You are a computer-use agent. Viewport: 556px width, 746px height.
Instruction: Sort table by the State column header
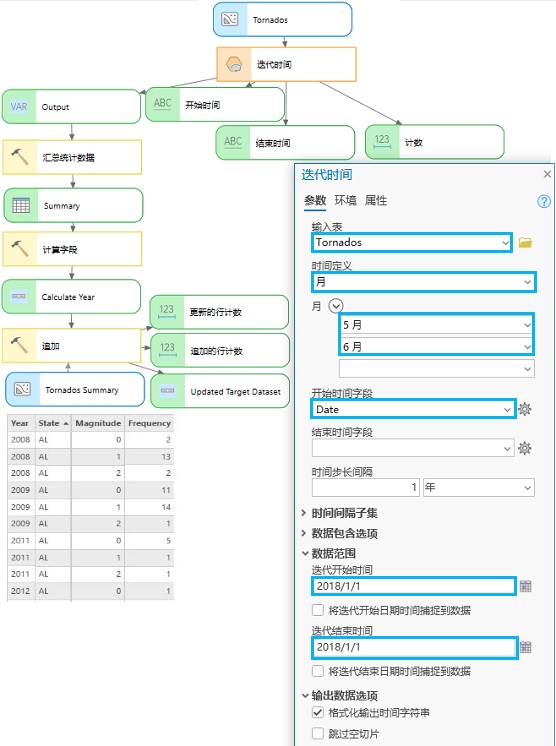[53, 423]
